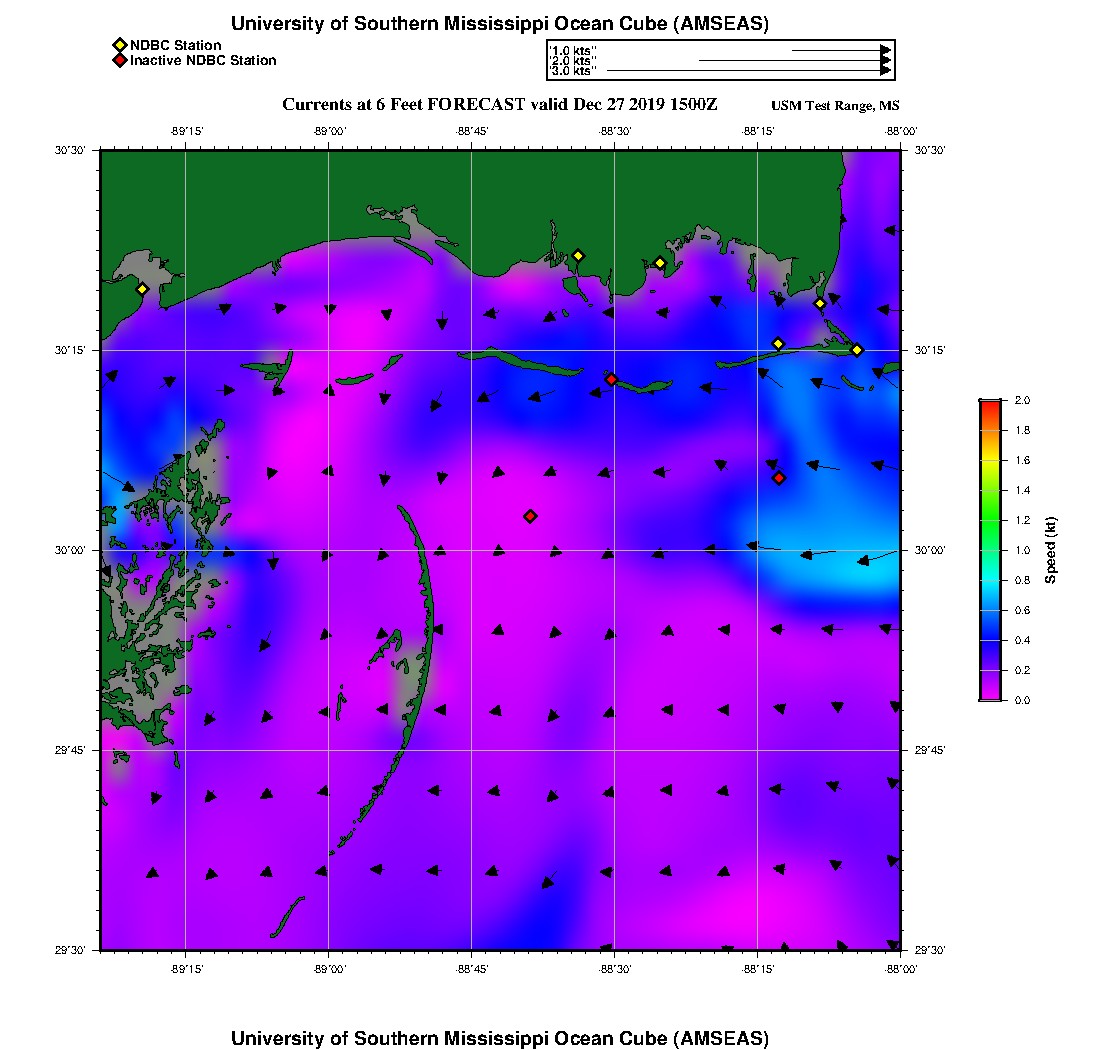Click the top University of Southern Mississippi heading
Viewport: 1100px width, 1050px height.
[499, 23]
